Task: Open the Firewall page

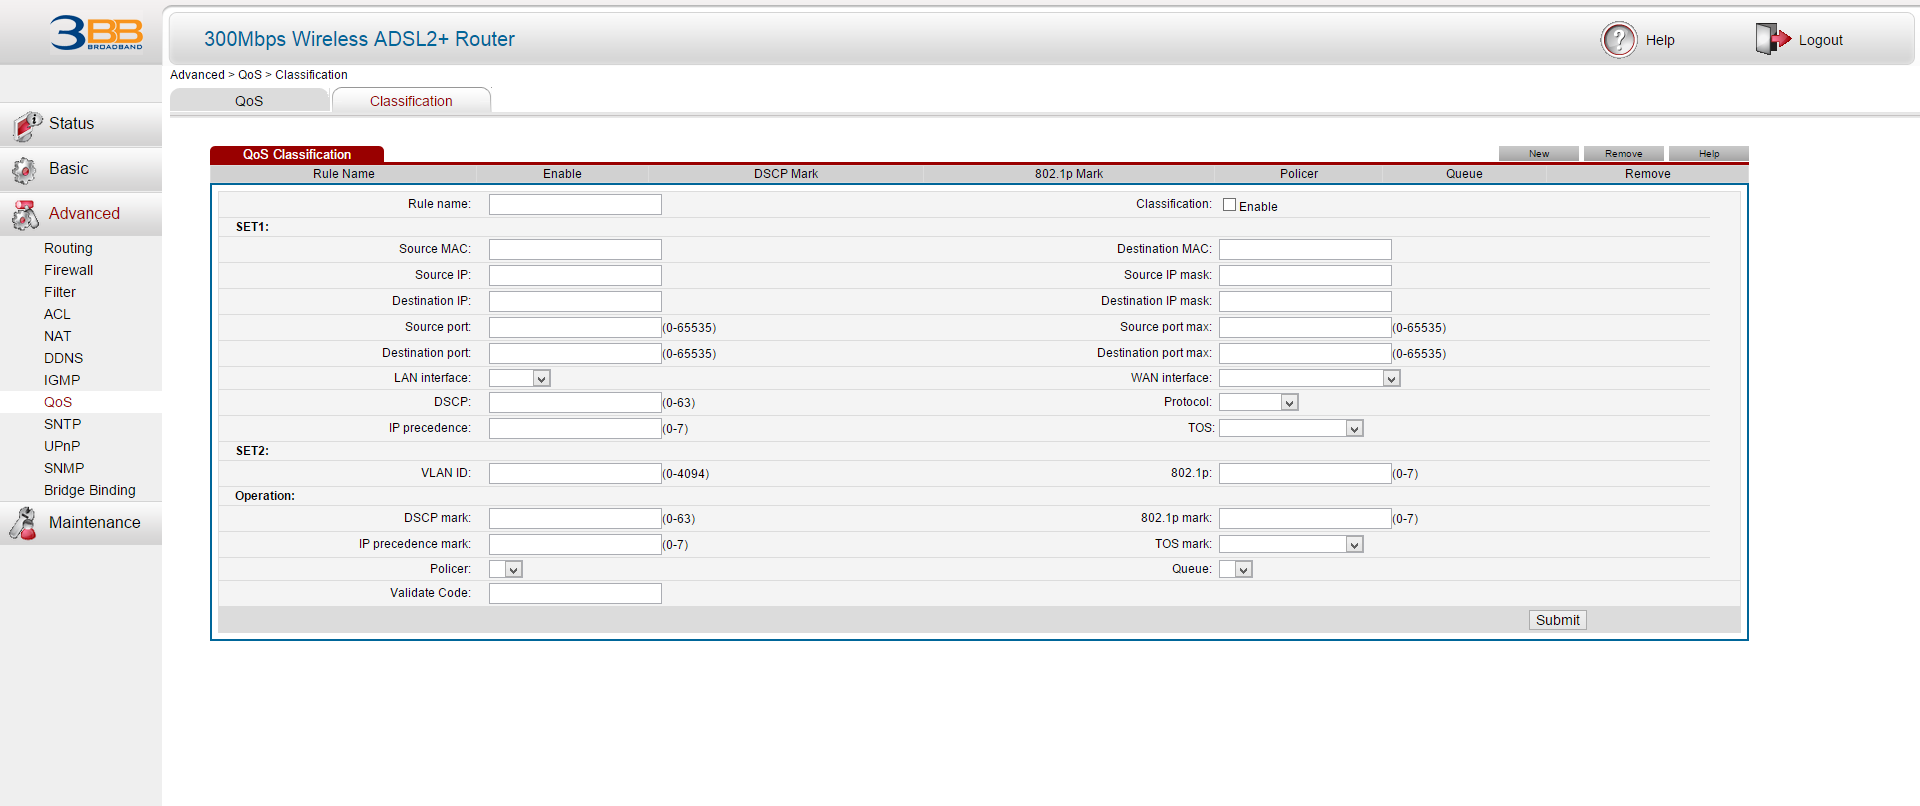Action: pyautogui.click(x=68, y=270)
